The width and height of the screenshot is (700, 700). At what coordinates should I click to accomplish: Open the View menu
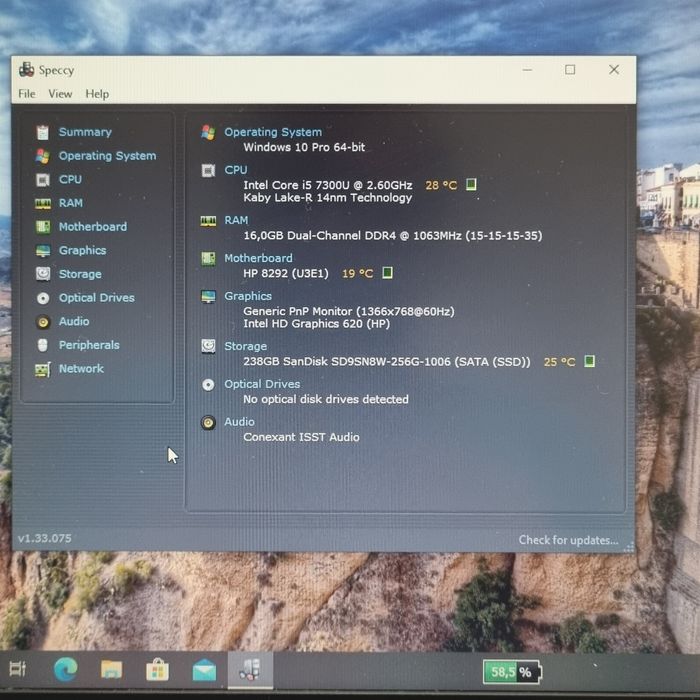(x=60, y=94)
